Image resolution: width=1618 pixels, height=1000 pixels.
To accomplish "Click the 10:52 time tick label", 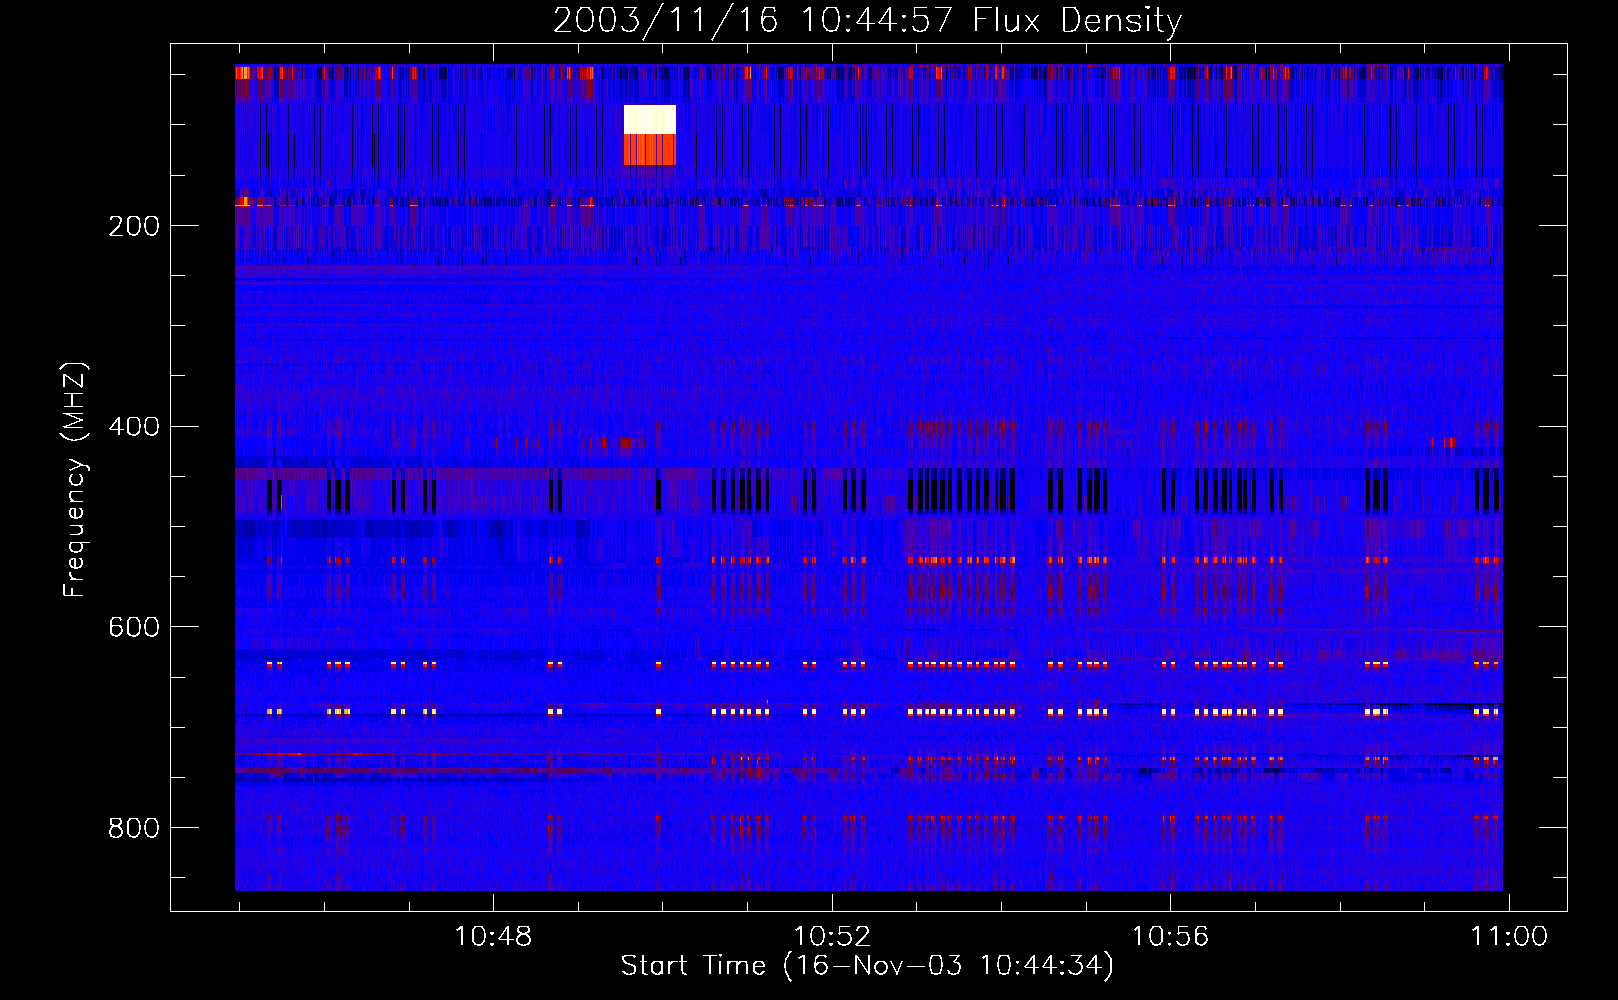I will 832,937.
